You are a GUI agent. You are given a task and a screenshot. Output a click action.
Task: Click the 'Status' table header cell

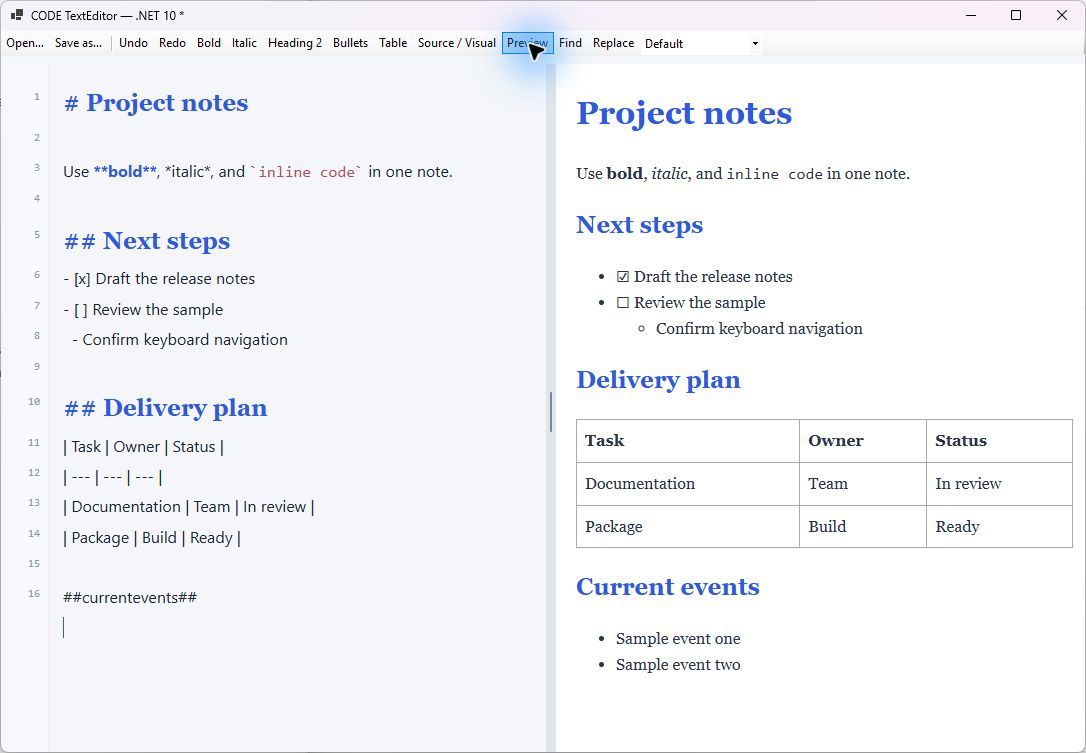[999, 441]
